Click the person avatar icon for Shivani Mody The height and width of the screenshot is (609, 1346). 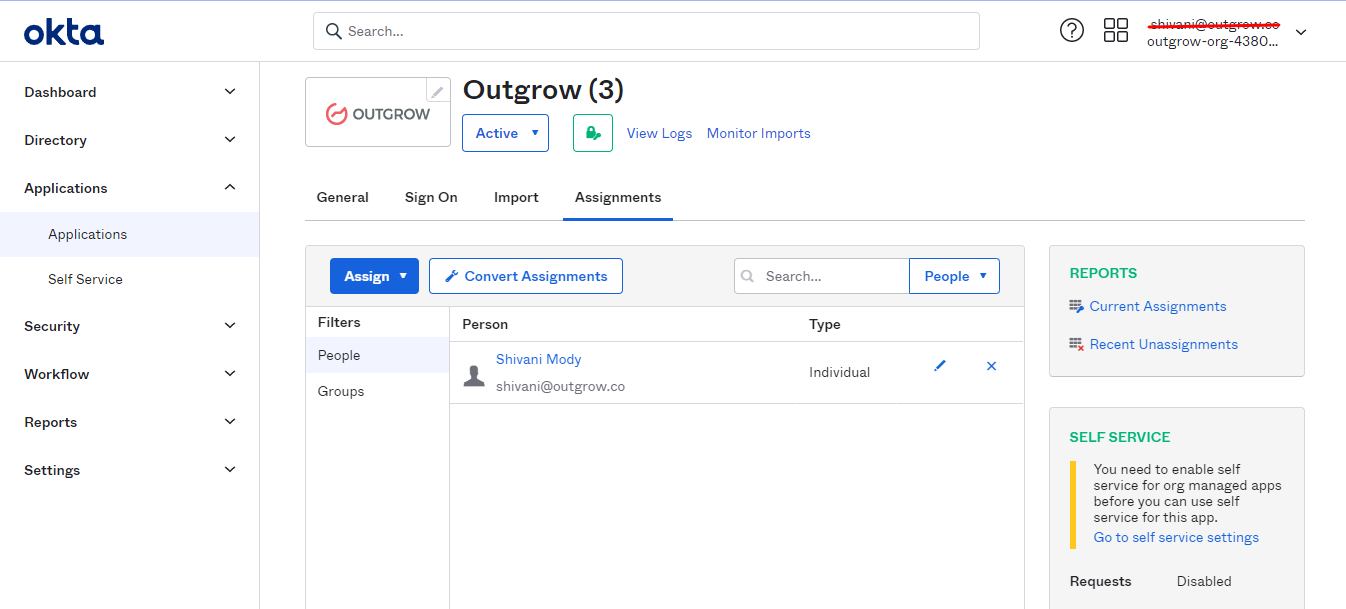474,375
